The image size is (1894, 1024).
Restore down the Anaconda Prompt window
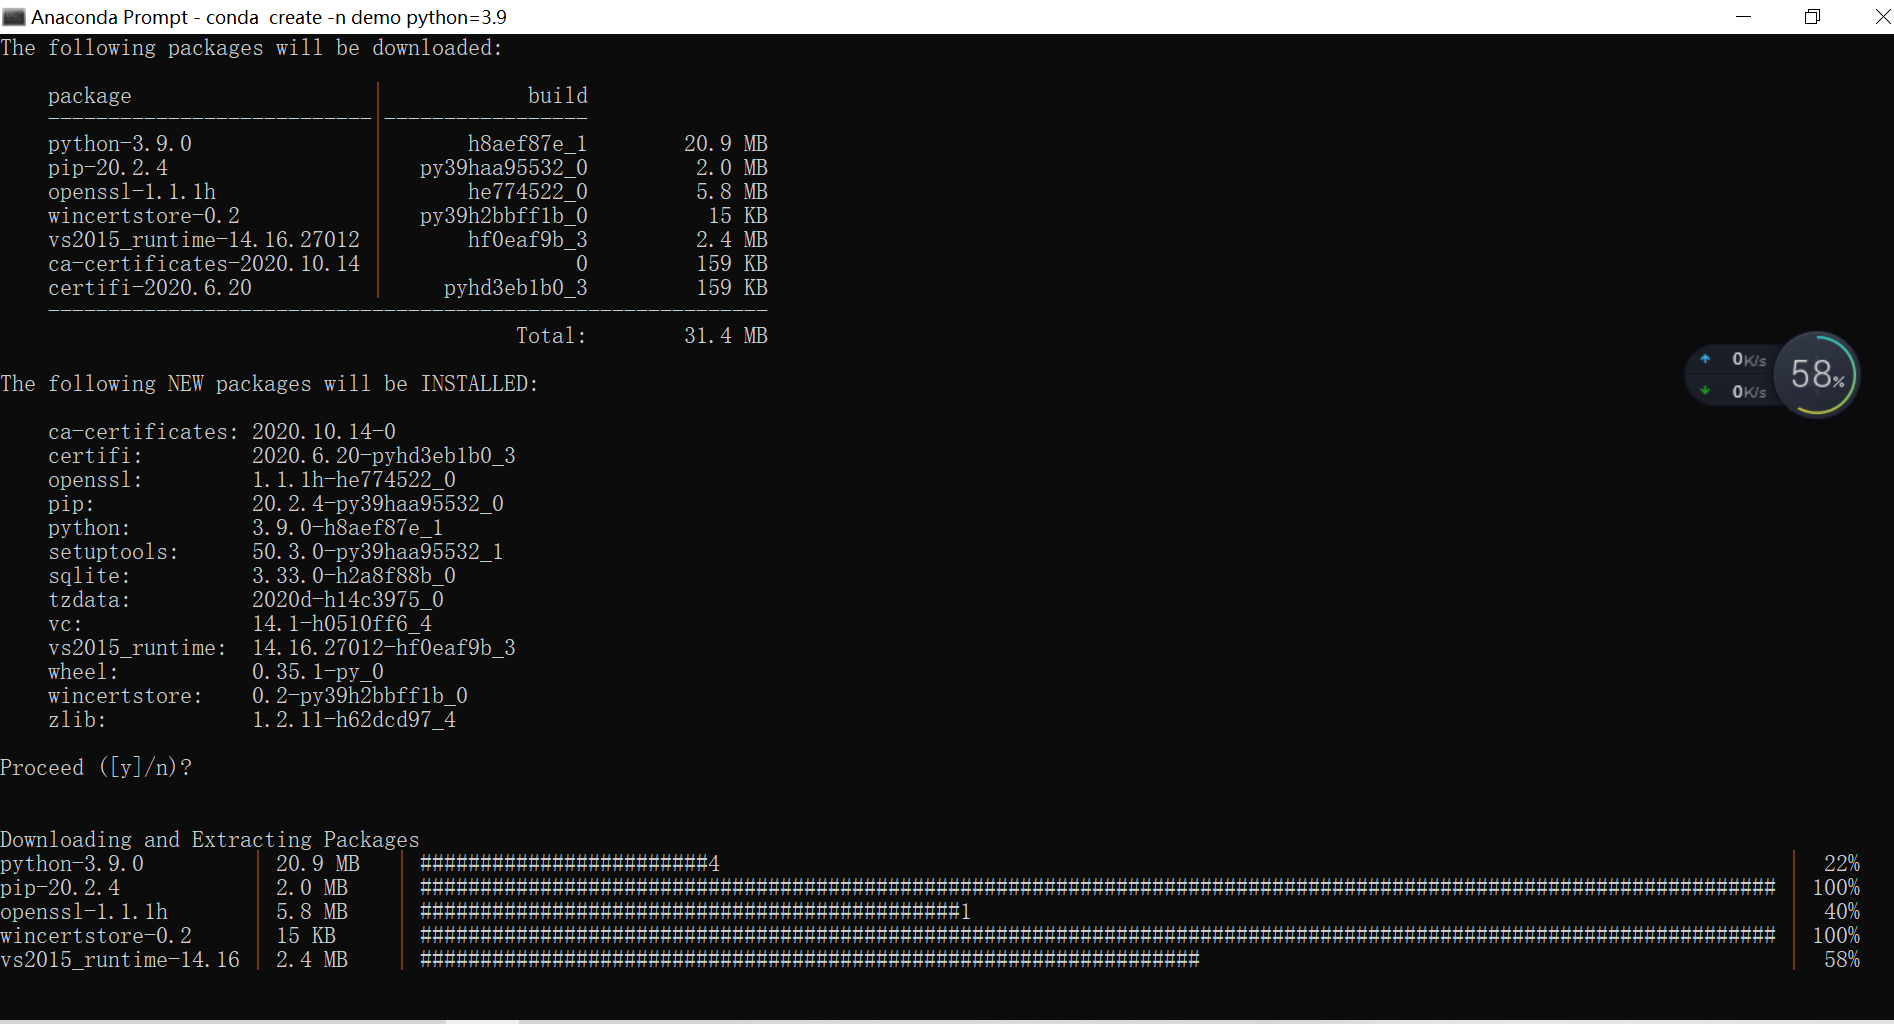(1812, 17)
